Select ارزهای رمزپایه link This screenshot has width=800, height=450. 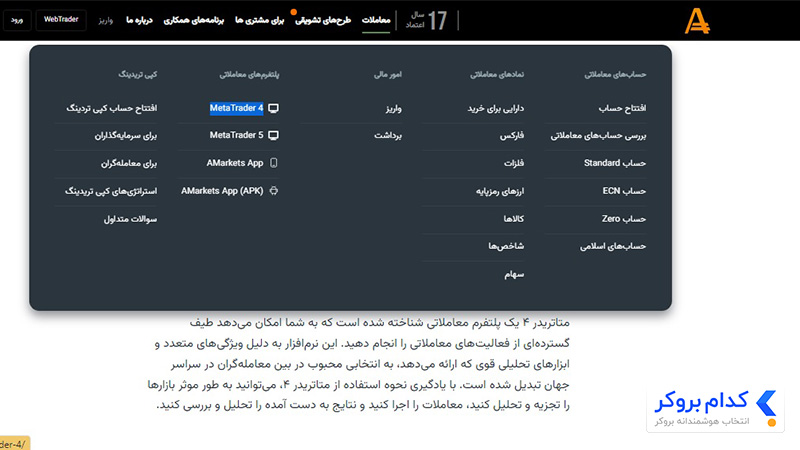500,191
